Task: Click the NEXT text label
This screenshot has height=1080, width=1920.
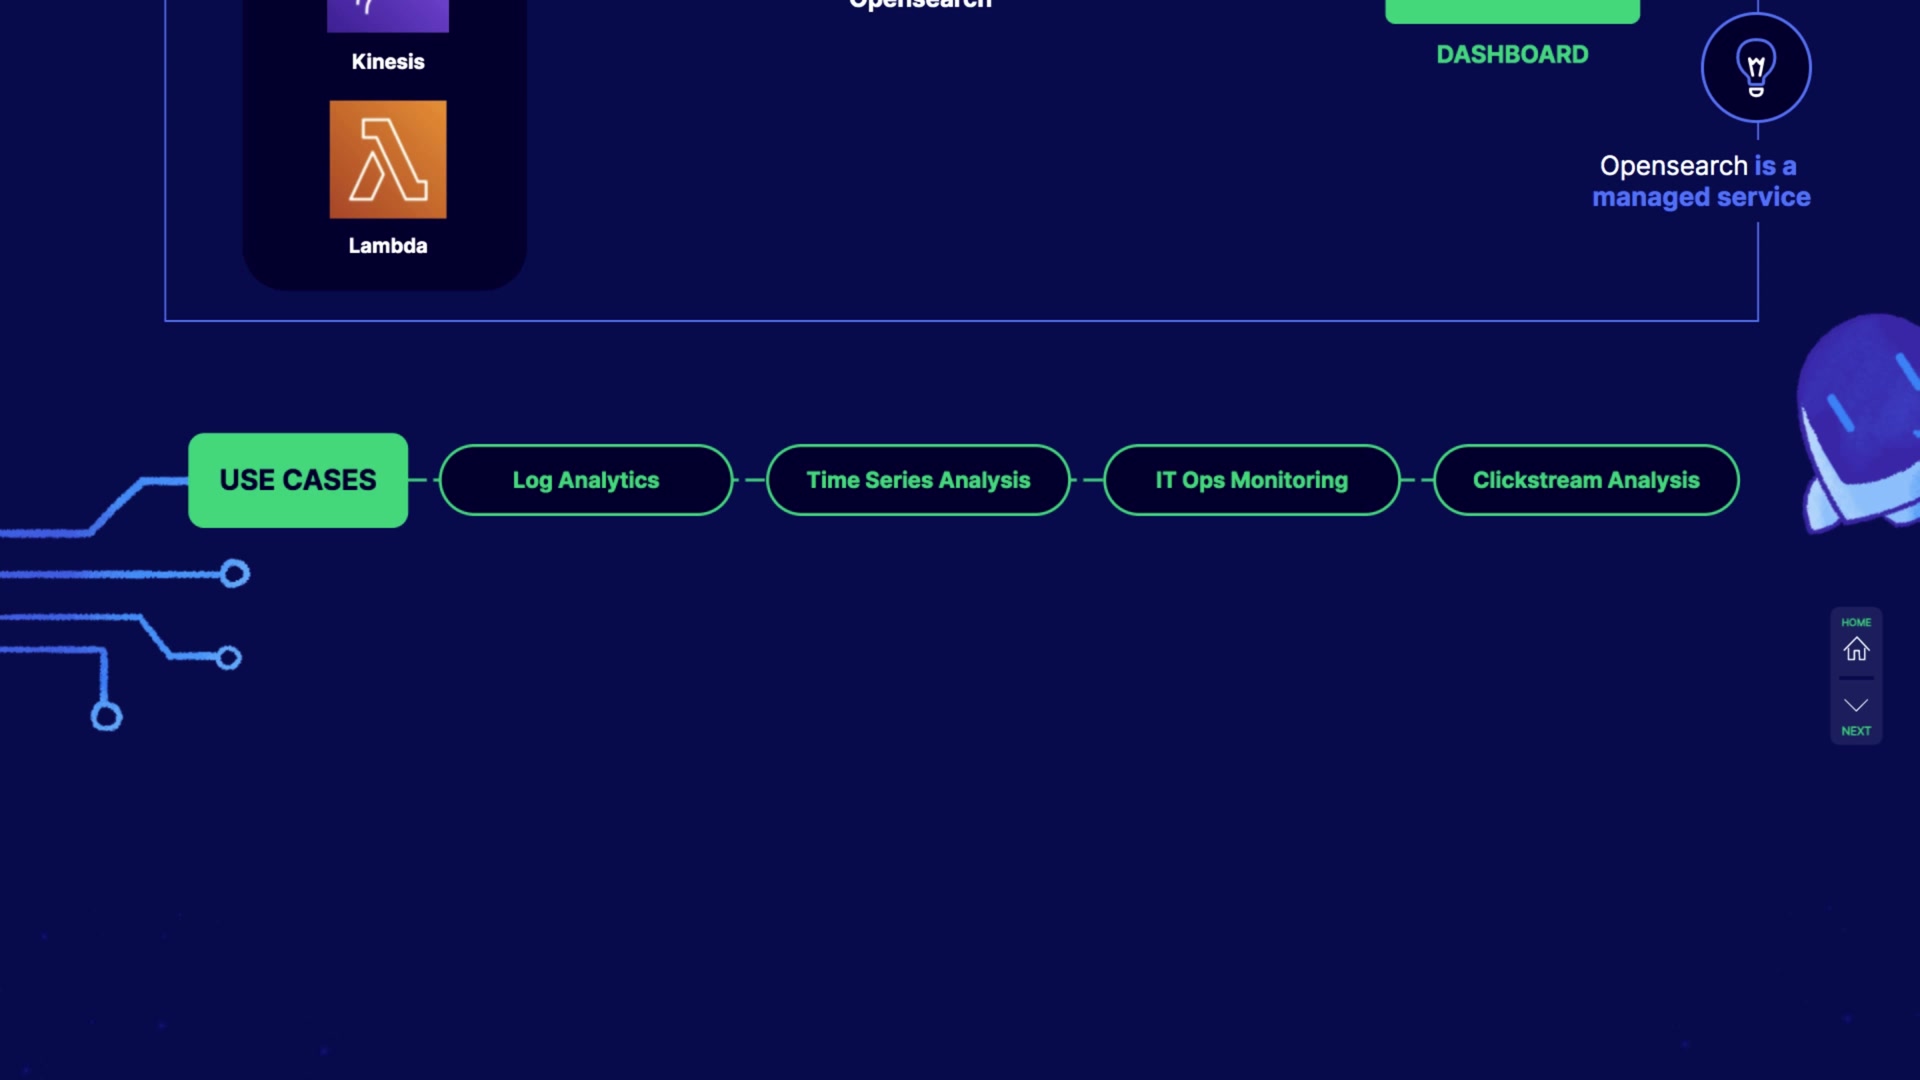Action: [1856, 731]
